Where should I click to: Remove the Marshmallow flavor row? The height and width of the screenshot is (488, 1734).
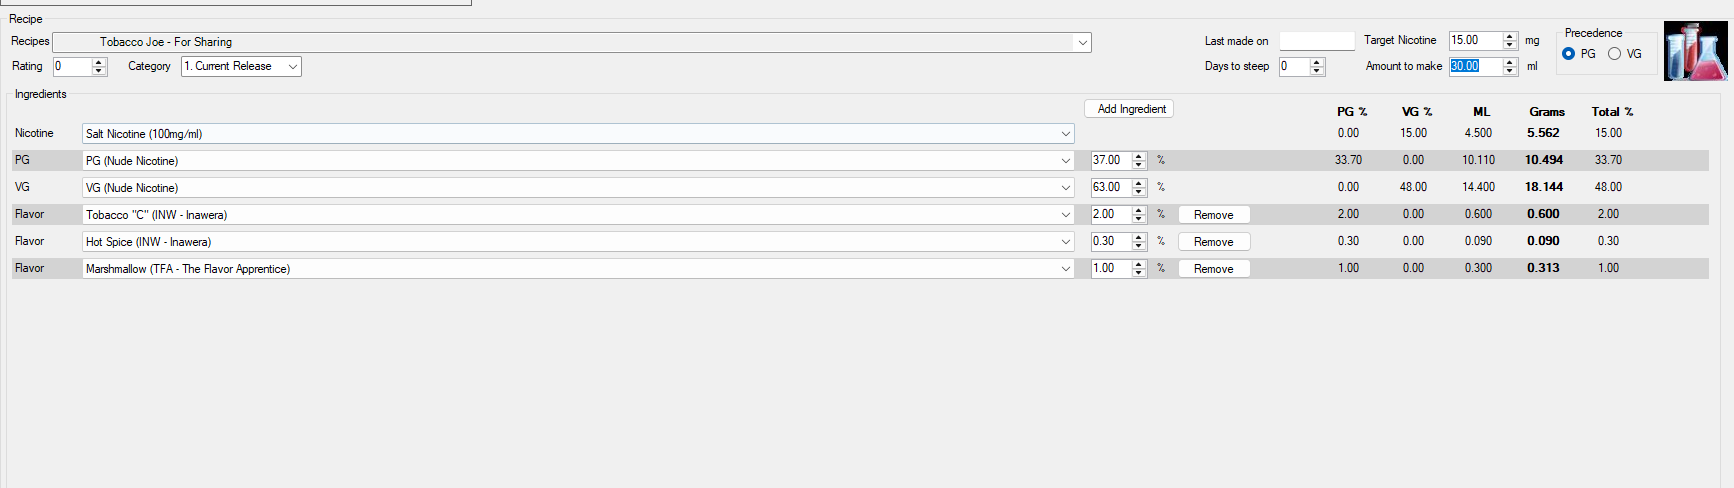pyautogui.click(x=1214, y=269)
